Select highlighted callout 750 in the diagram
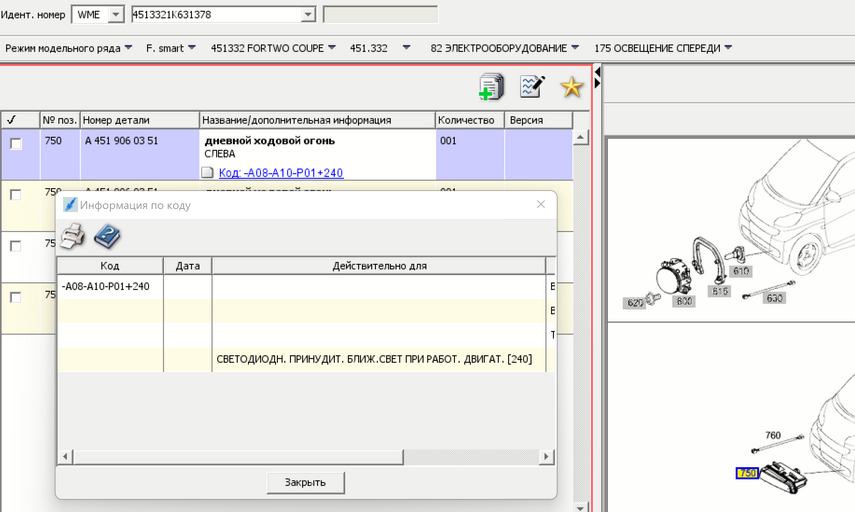The image size is (855, 512). [746, 473]
